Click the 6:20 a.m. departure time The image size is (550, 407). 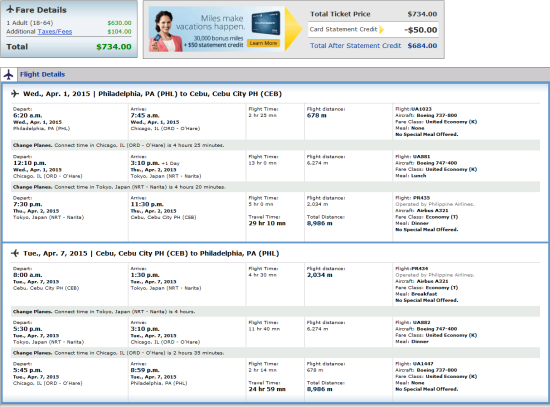tap(28, 115)
